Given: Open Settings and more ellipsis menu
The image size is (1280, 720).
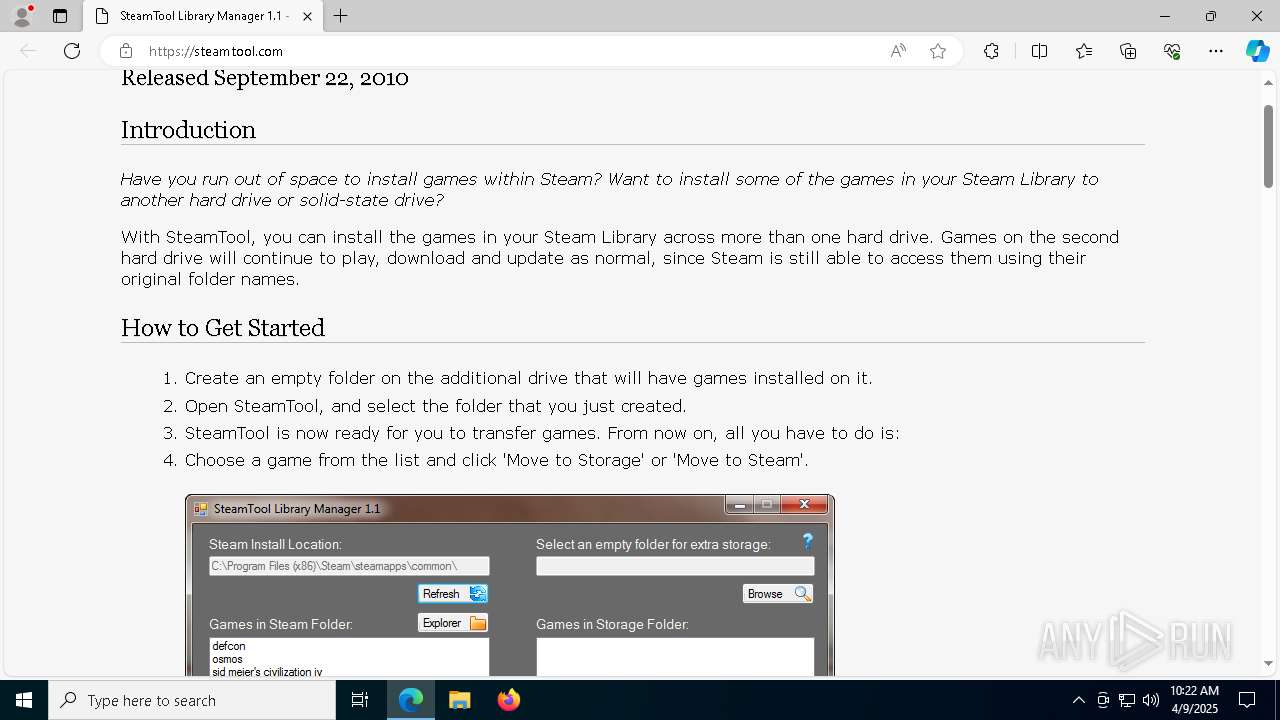Looking at the screenshot, I should (x=1216, y=51).
